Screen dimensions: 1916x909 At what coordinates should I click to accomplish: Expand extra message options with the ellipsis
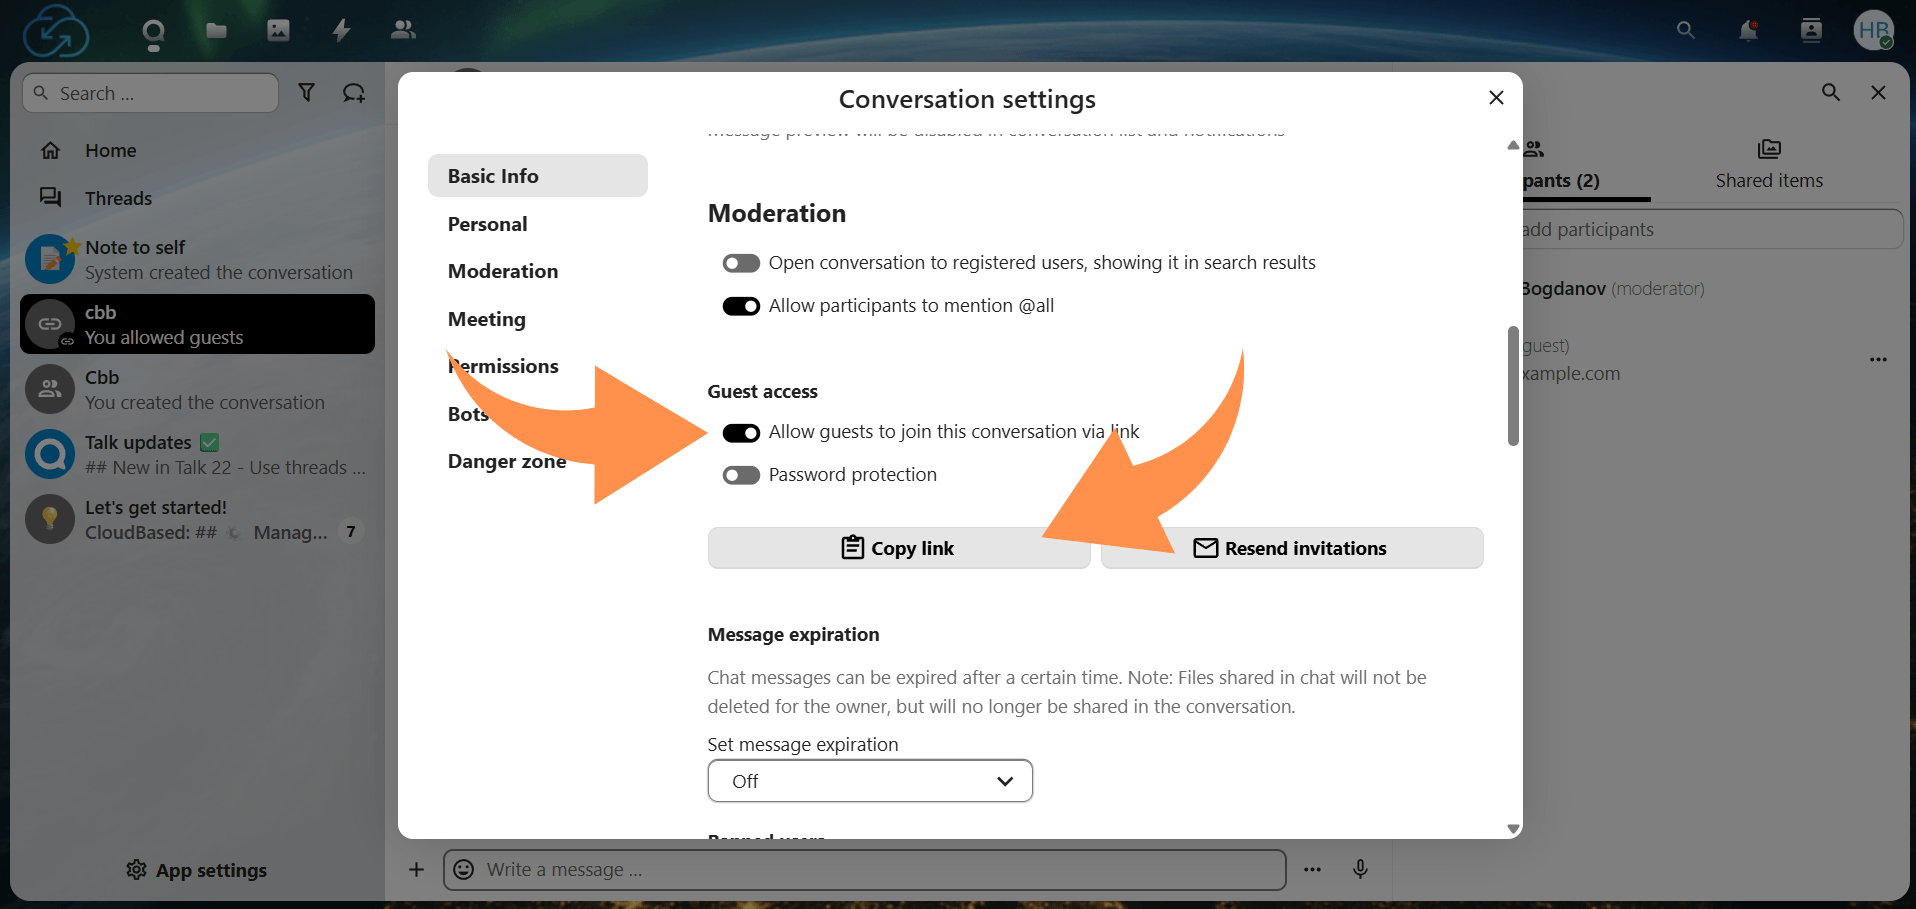click(x=1312, y=869)
